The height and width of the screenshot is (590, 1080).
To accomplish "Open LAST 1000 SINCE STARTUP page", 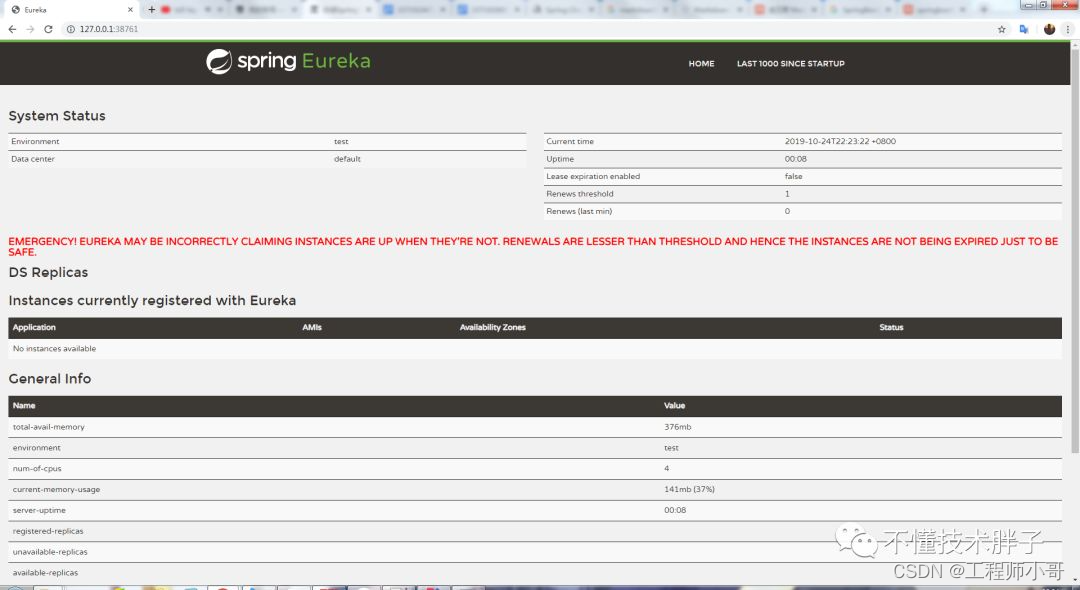I will click(791, 63).
